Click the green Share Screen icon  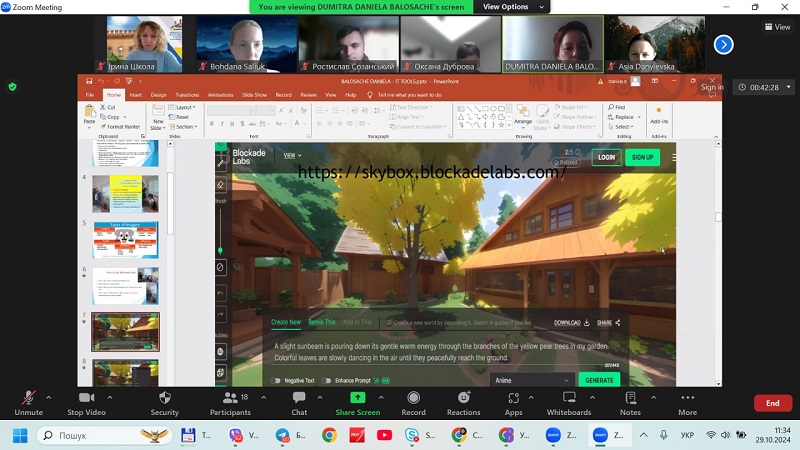[358, 397]
